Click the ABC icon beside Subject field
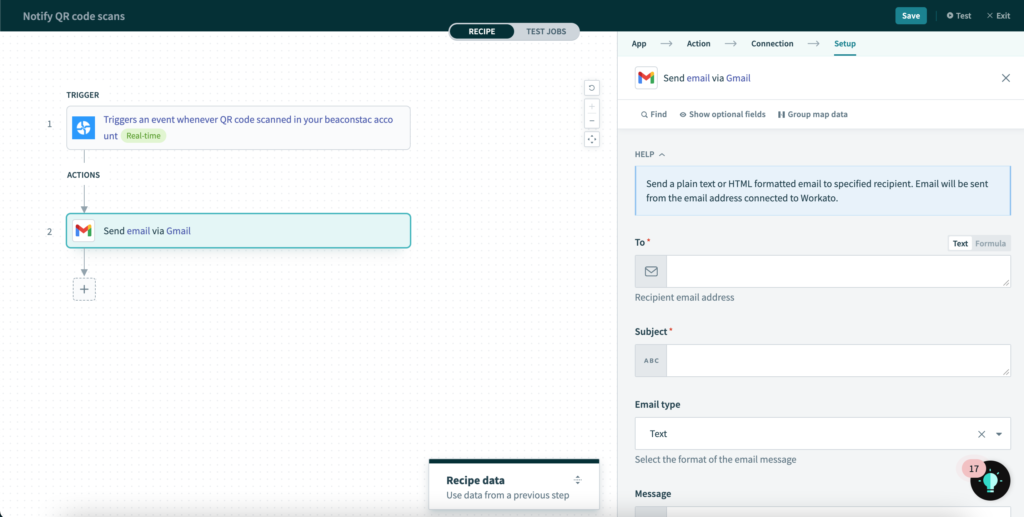The image size is (1024, 517). [651, 360]
